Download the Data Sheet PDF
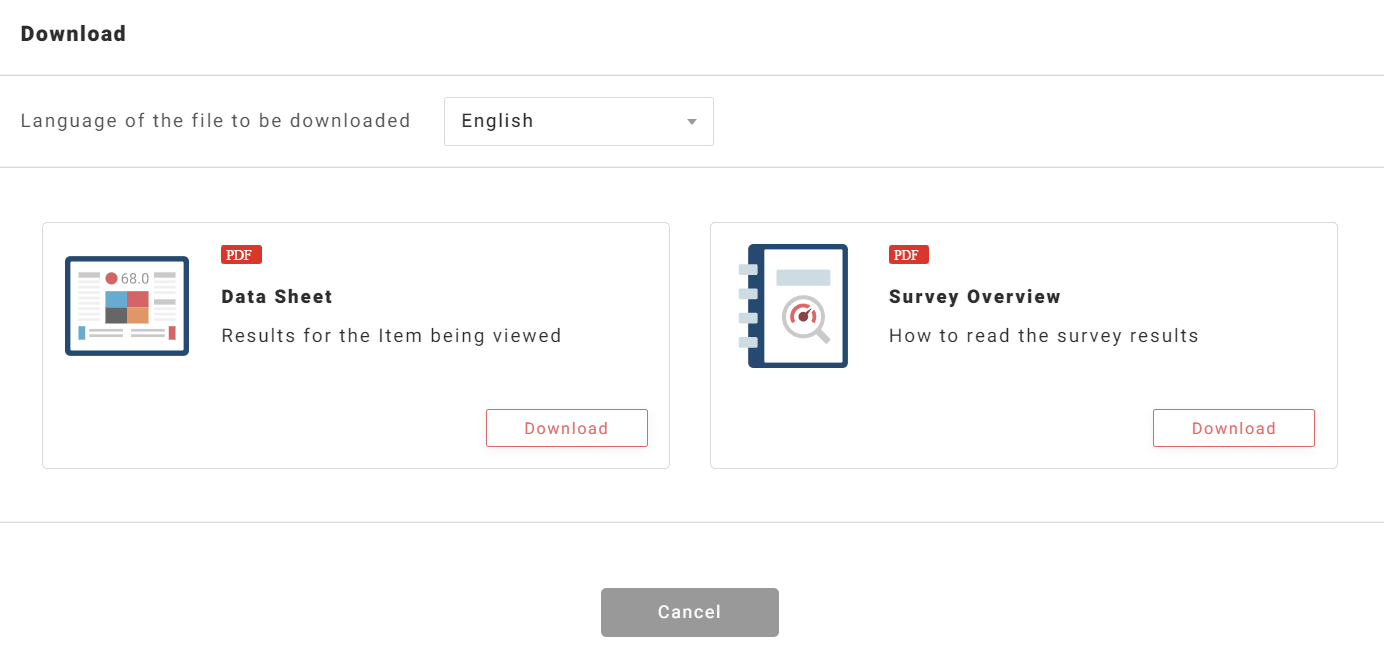 566,428
